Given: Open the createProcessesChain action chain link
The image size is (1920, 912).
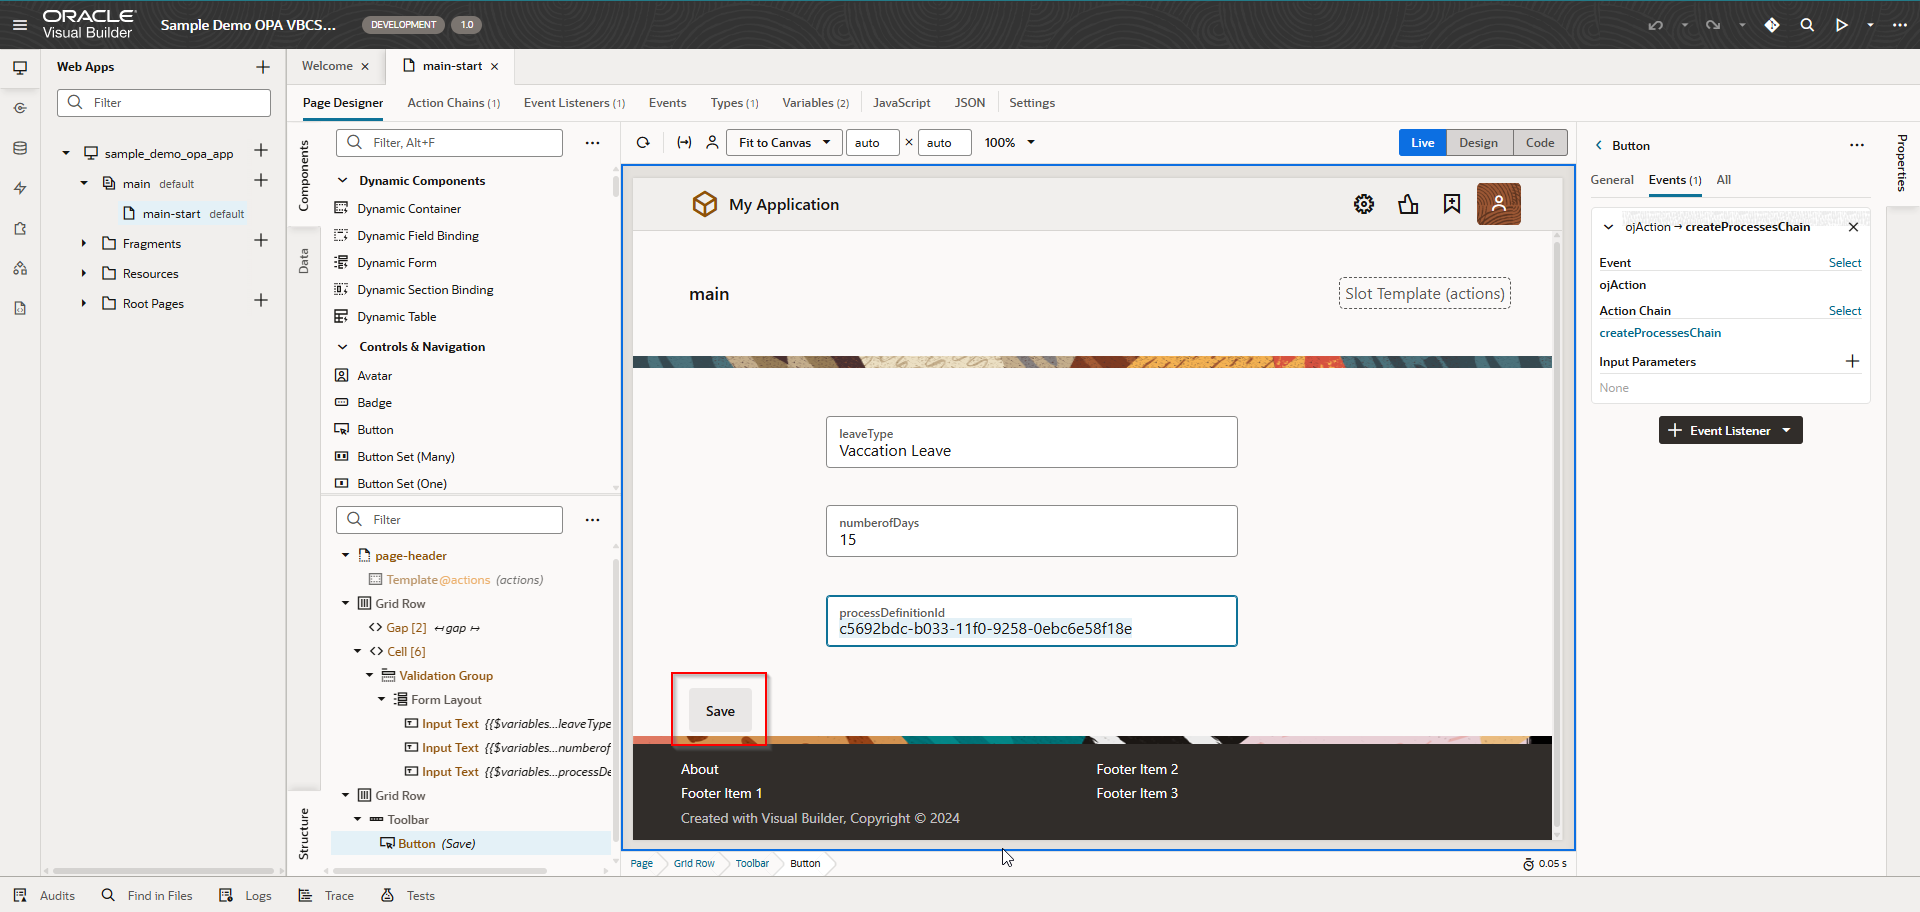Looking at the screenshot, I should (x=1660, y=333).
